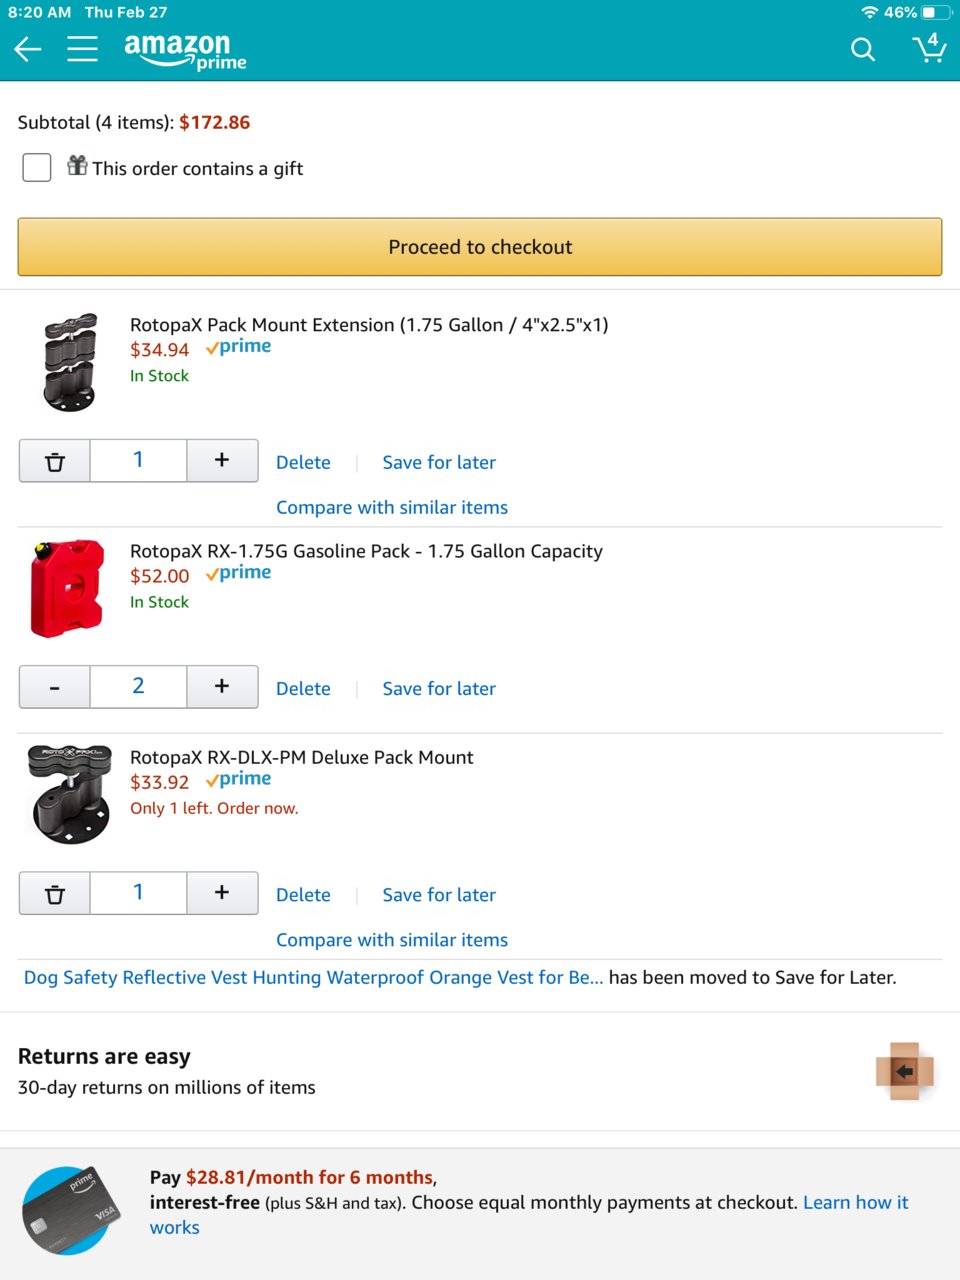This screenshot has width=960, height=1280.
Task: Tap the trash icon for Pack Mount Extension
Action: coord(55,461)
